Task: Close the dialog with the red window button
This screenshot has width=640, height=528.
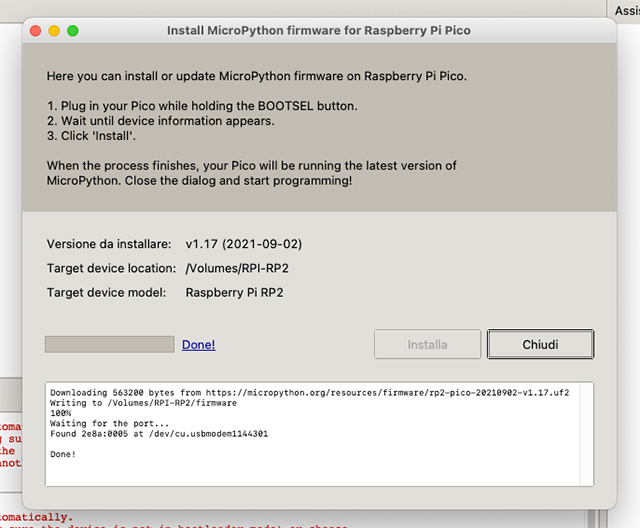Action: tap(36, 31)
